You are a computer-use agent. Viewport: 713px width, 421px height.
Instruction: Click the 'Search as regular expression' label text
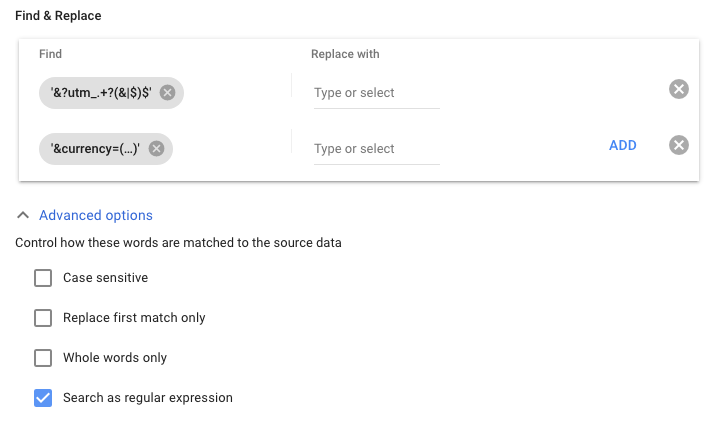tap(148, 398)
